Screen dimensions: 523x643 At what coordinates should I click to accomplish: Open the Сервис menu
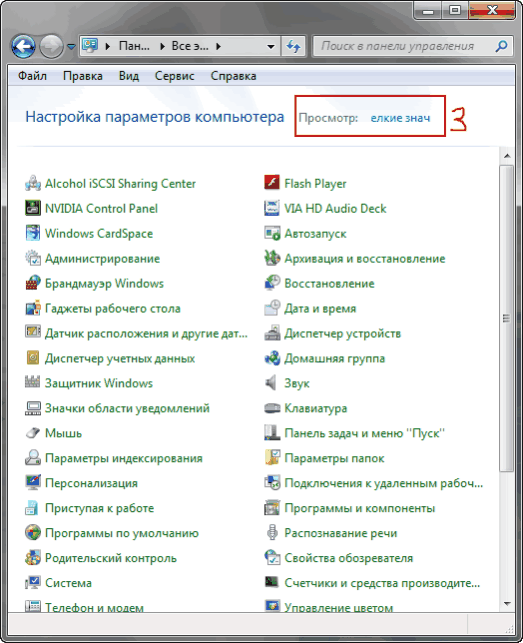(x=174, y=76)
